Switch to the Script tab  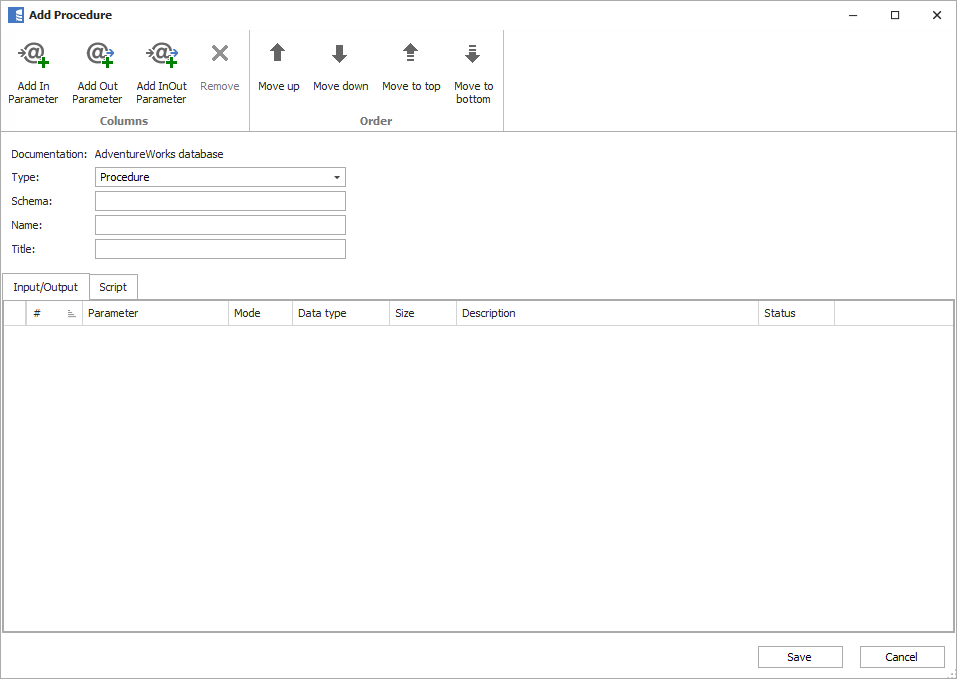coord(113,287)
